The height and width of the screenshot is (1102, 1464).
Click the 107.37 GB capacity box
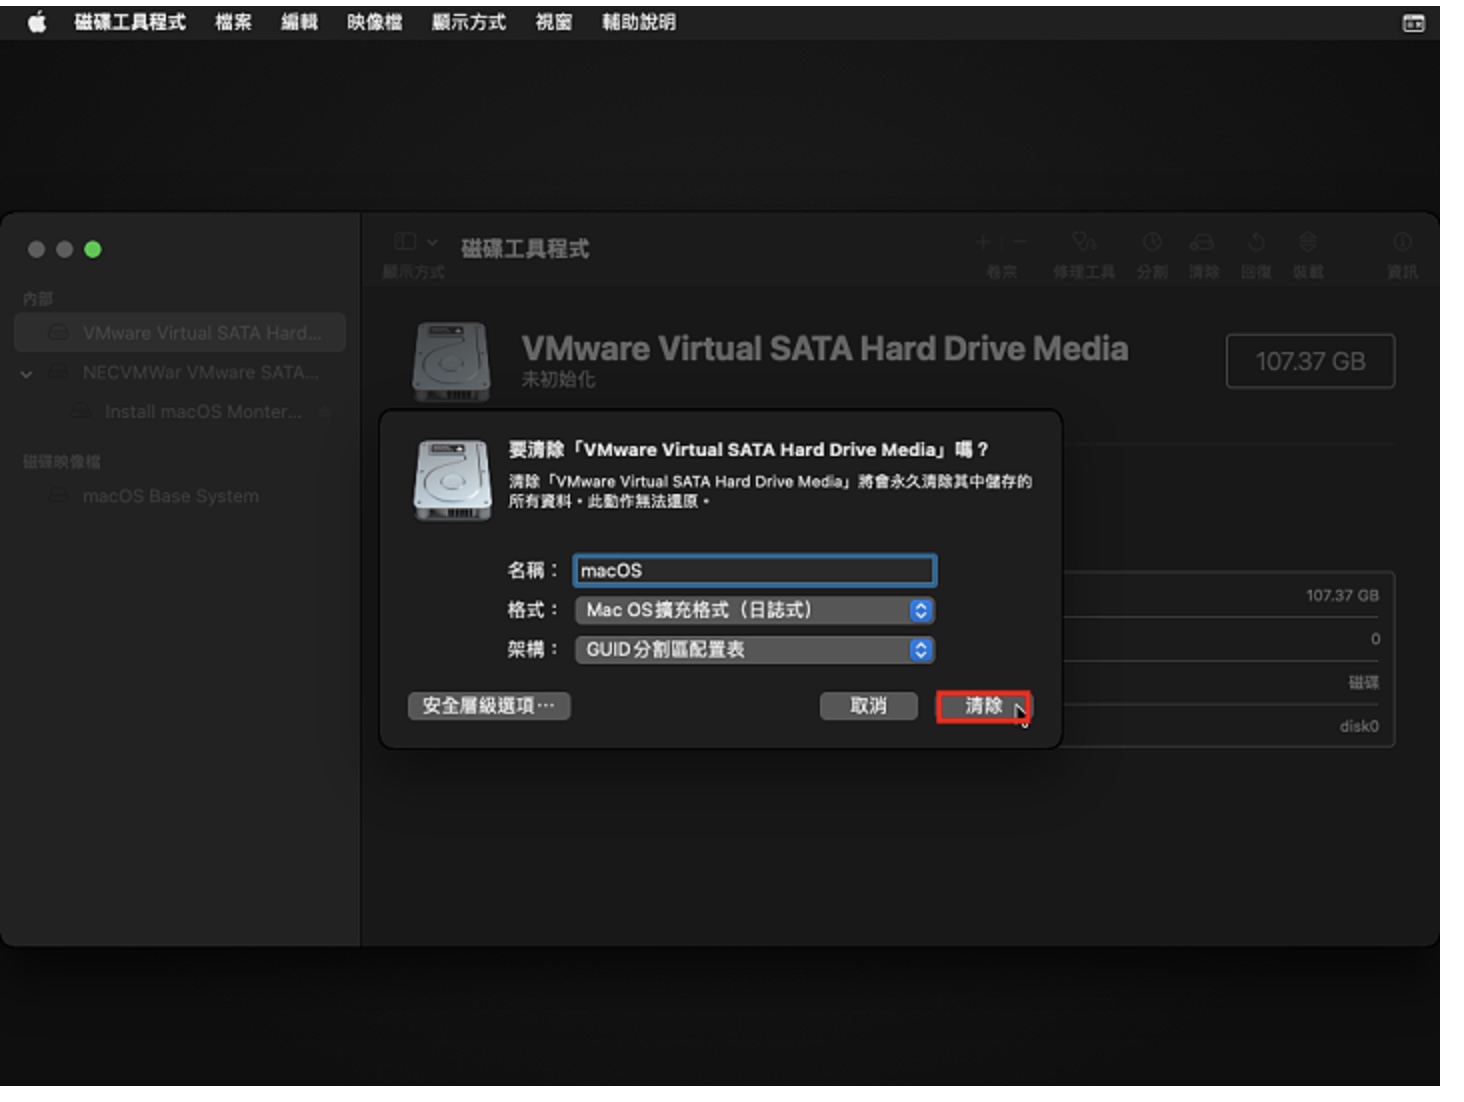[x=1310, y=361]
